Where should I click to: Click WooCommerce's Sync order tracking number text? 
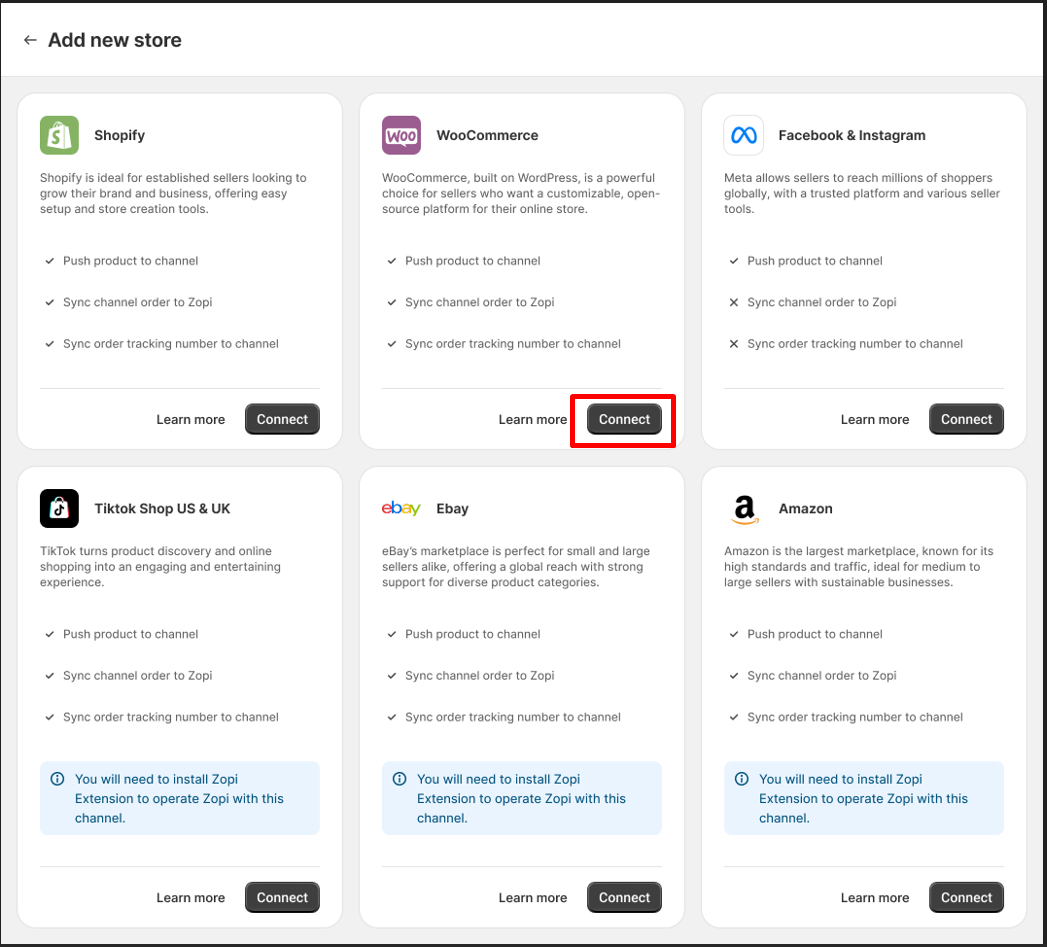[513, 344]
